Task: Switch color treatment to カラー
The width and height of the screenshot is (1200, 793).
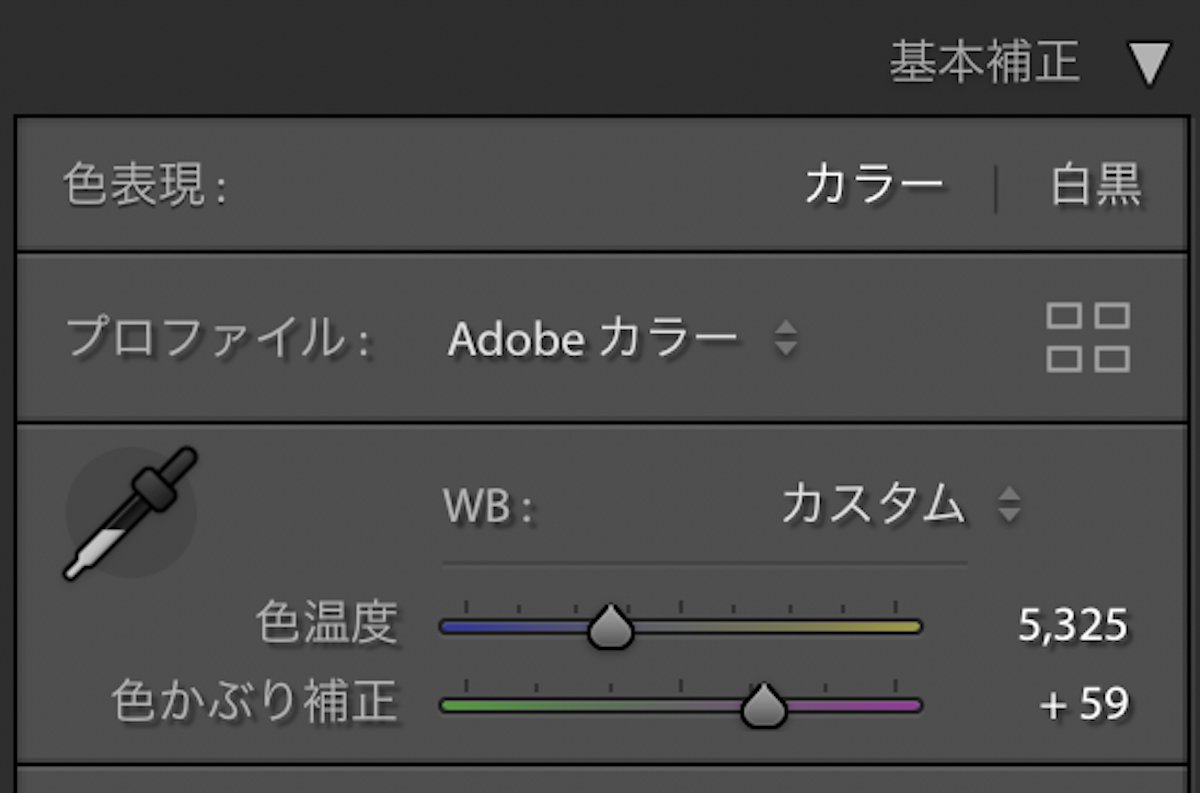Action: point(874,186)
